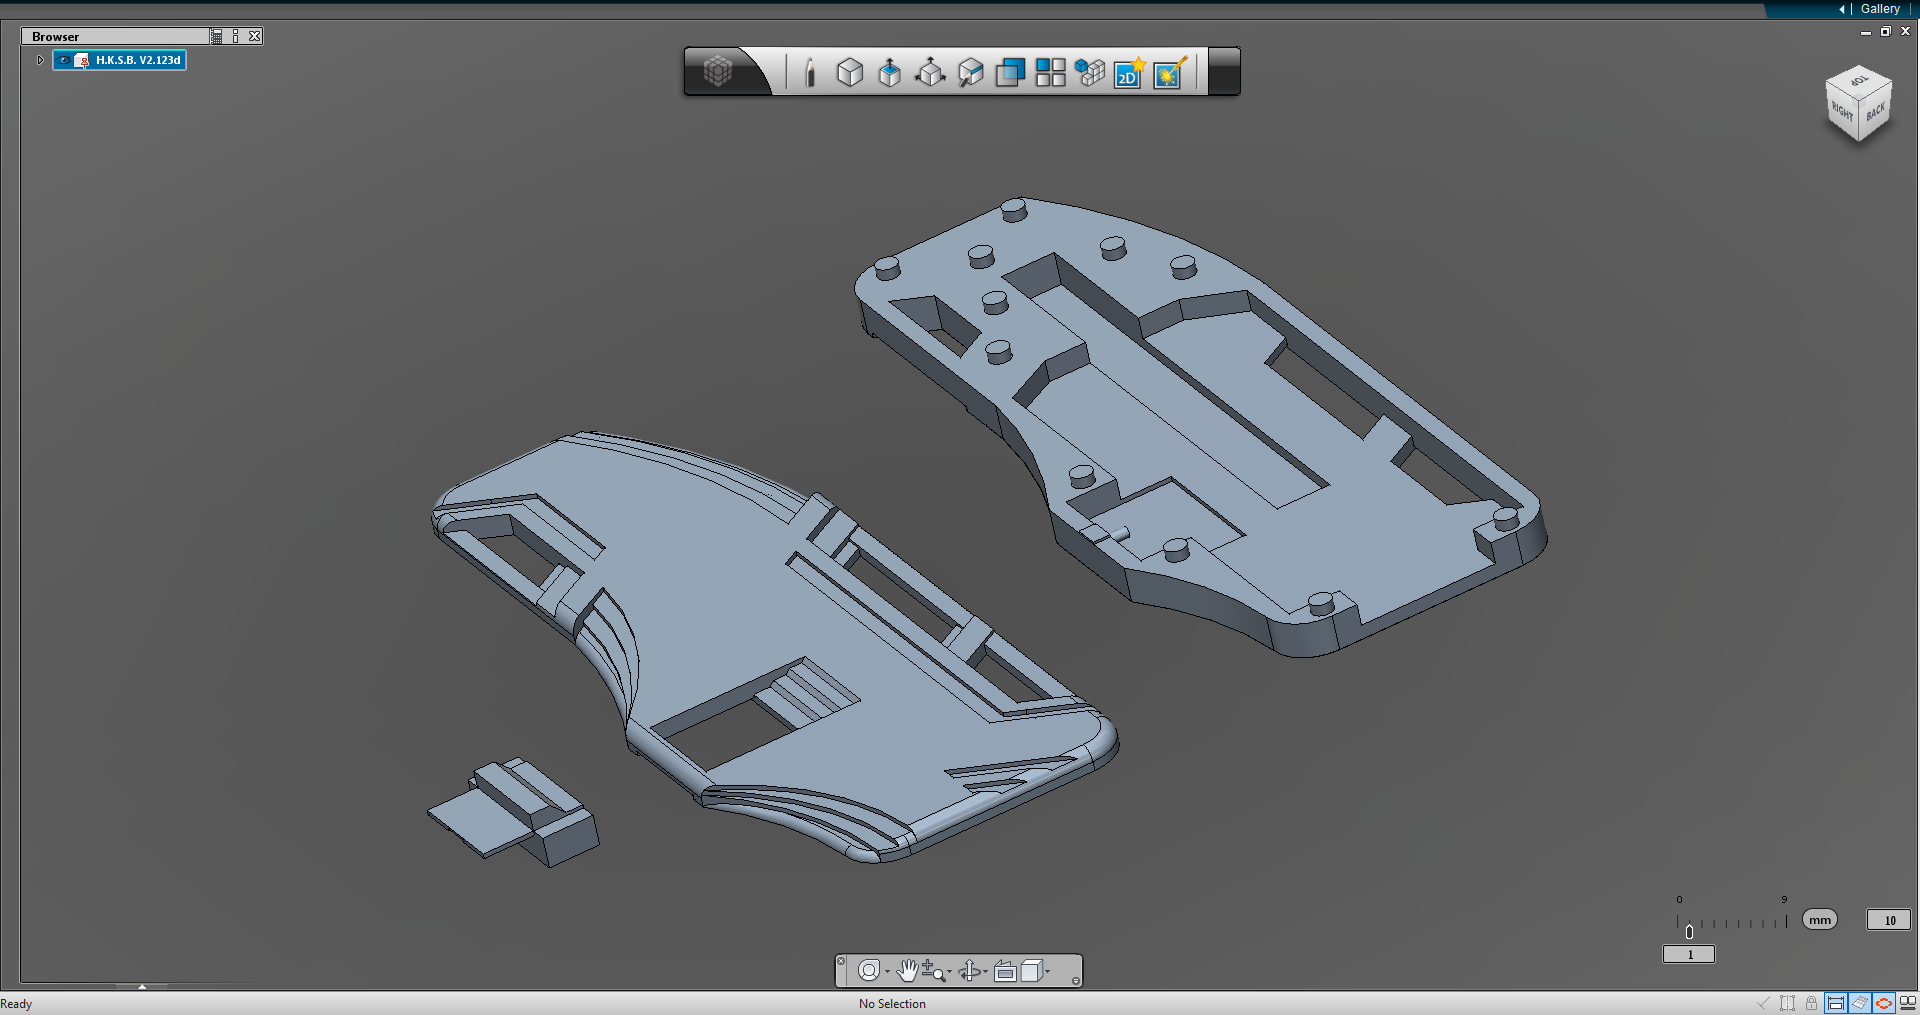Click the ruler slider handle
The height and width of the screenshot is (1015, 1920).
point(1689,931)
